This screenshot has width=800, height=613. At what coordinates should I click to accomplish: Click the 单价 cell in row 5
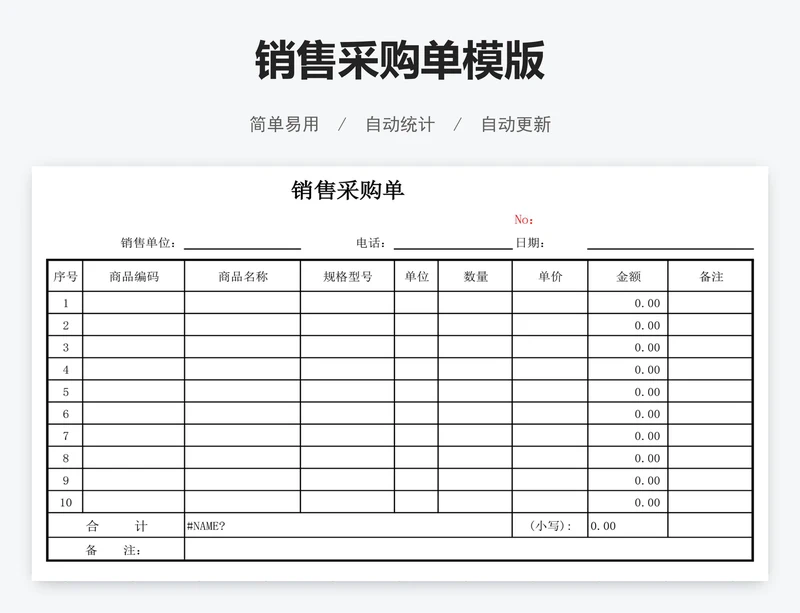pos(550,391)
